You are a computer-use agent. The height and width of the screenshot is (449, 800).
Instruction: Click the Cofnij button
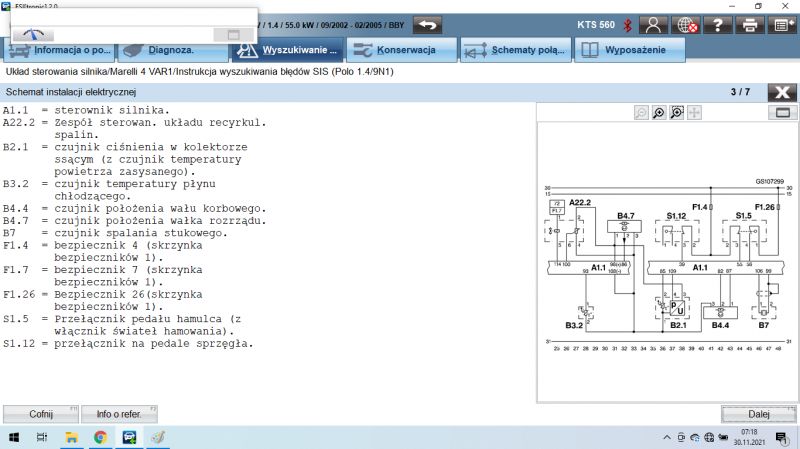coord(41,414)
